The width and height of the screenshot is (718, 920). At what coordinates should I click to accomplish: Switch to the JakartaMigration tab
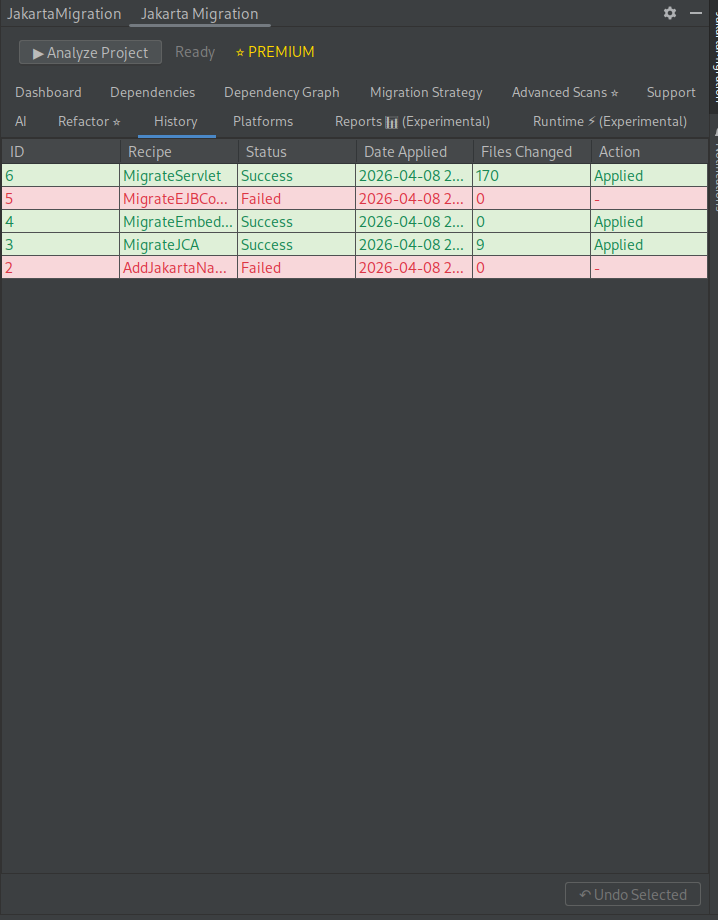64,13
